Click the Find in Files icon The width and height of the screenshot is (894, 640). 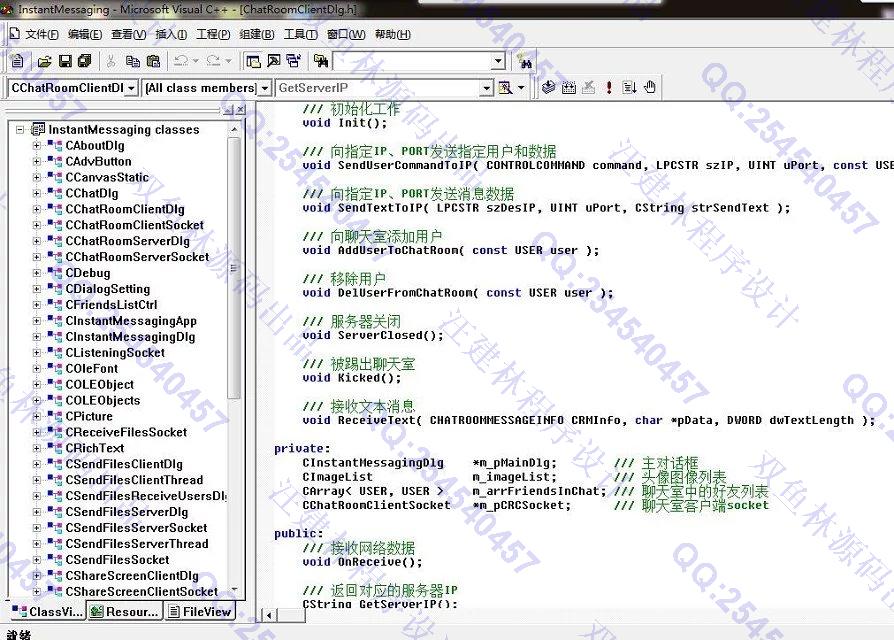pyautogui.click(x=321, y=60)
